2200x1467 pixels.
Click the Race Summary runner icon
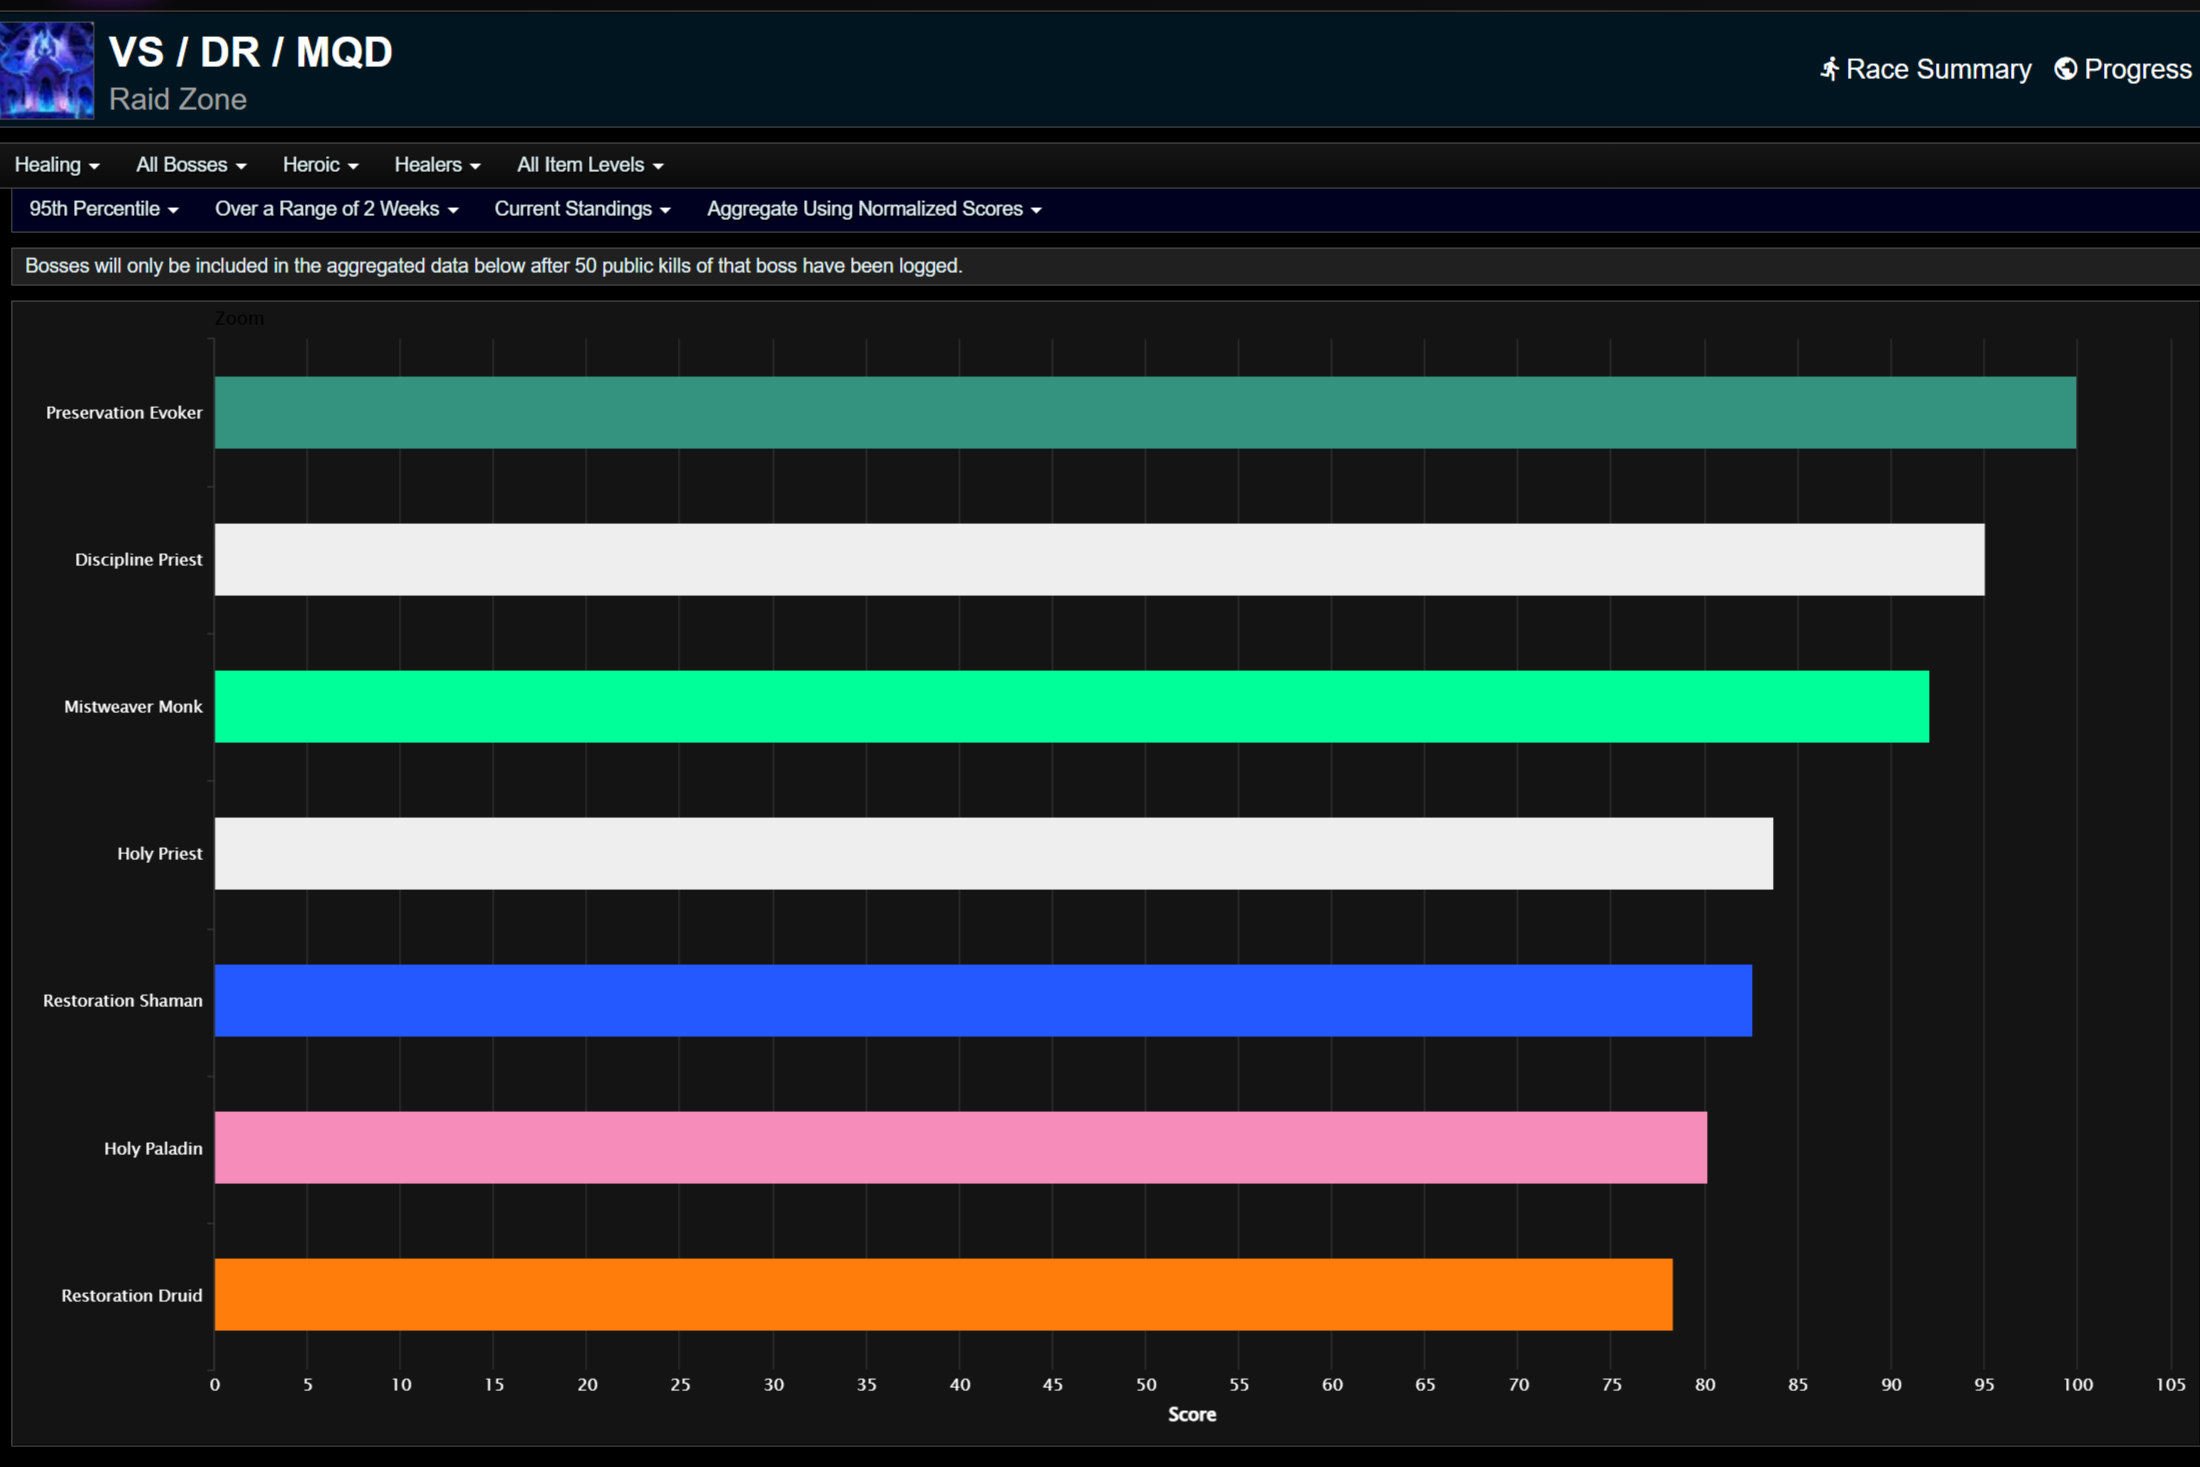(1829, 69)
